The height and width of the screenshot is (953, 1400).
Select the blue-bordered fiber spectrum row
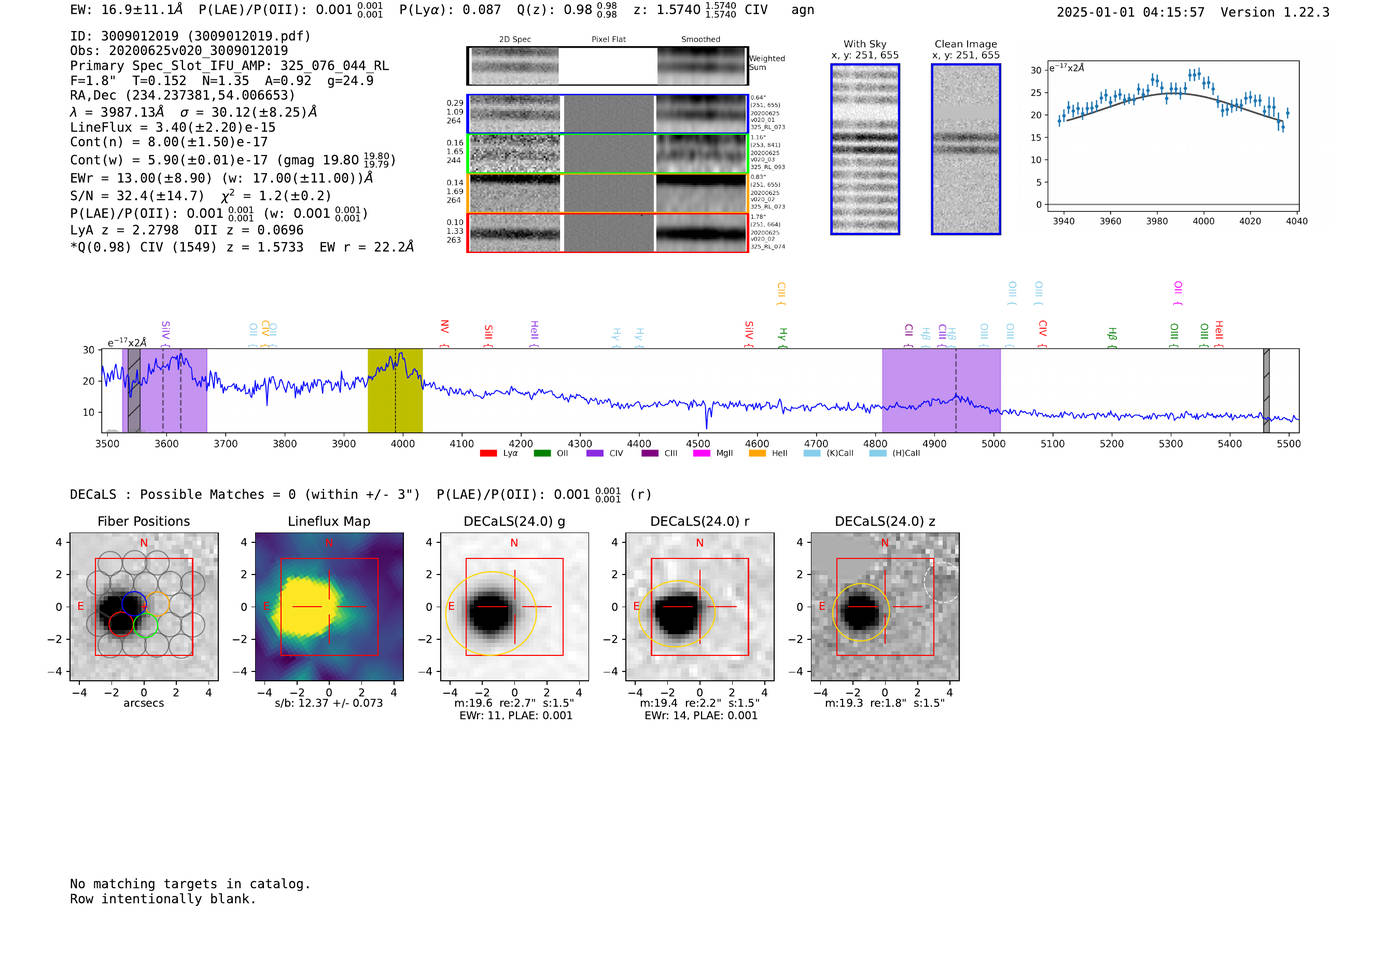608,114
